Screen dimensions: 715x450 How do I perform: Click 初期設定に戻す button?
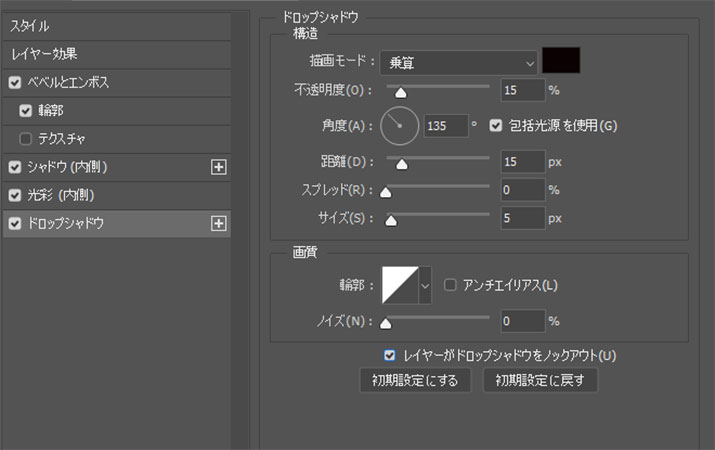(540, 380)
